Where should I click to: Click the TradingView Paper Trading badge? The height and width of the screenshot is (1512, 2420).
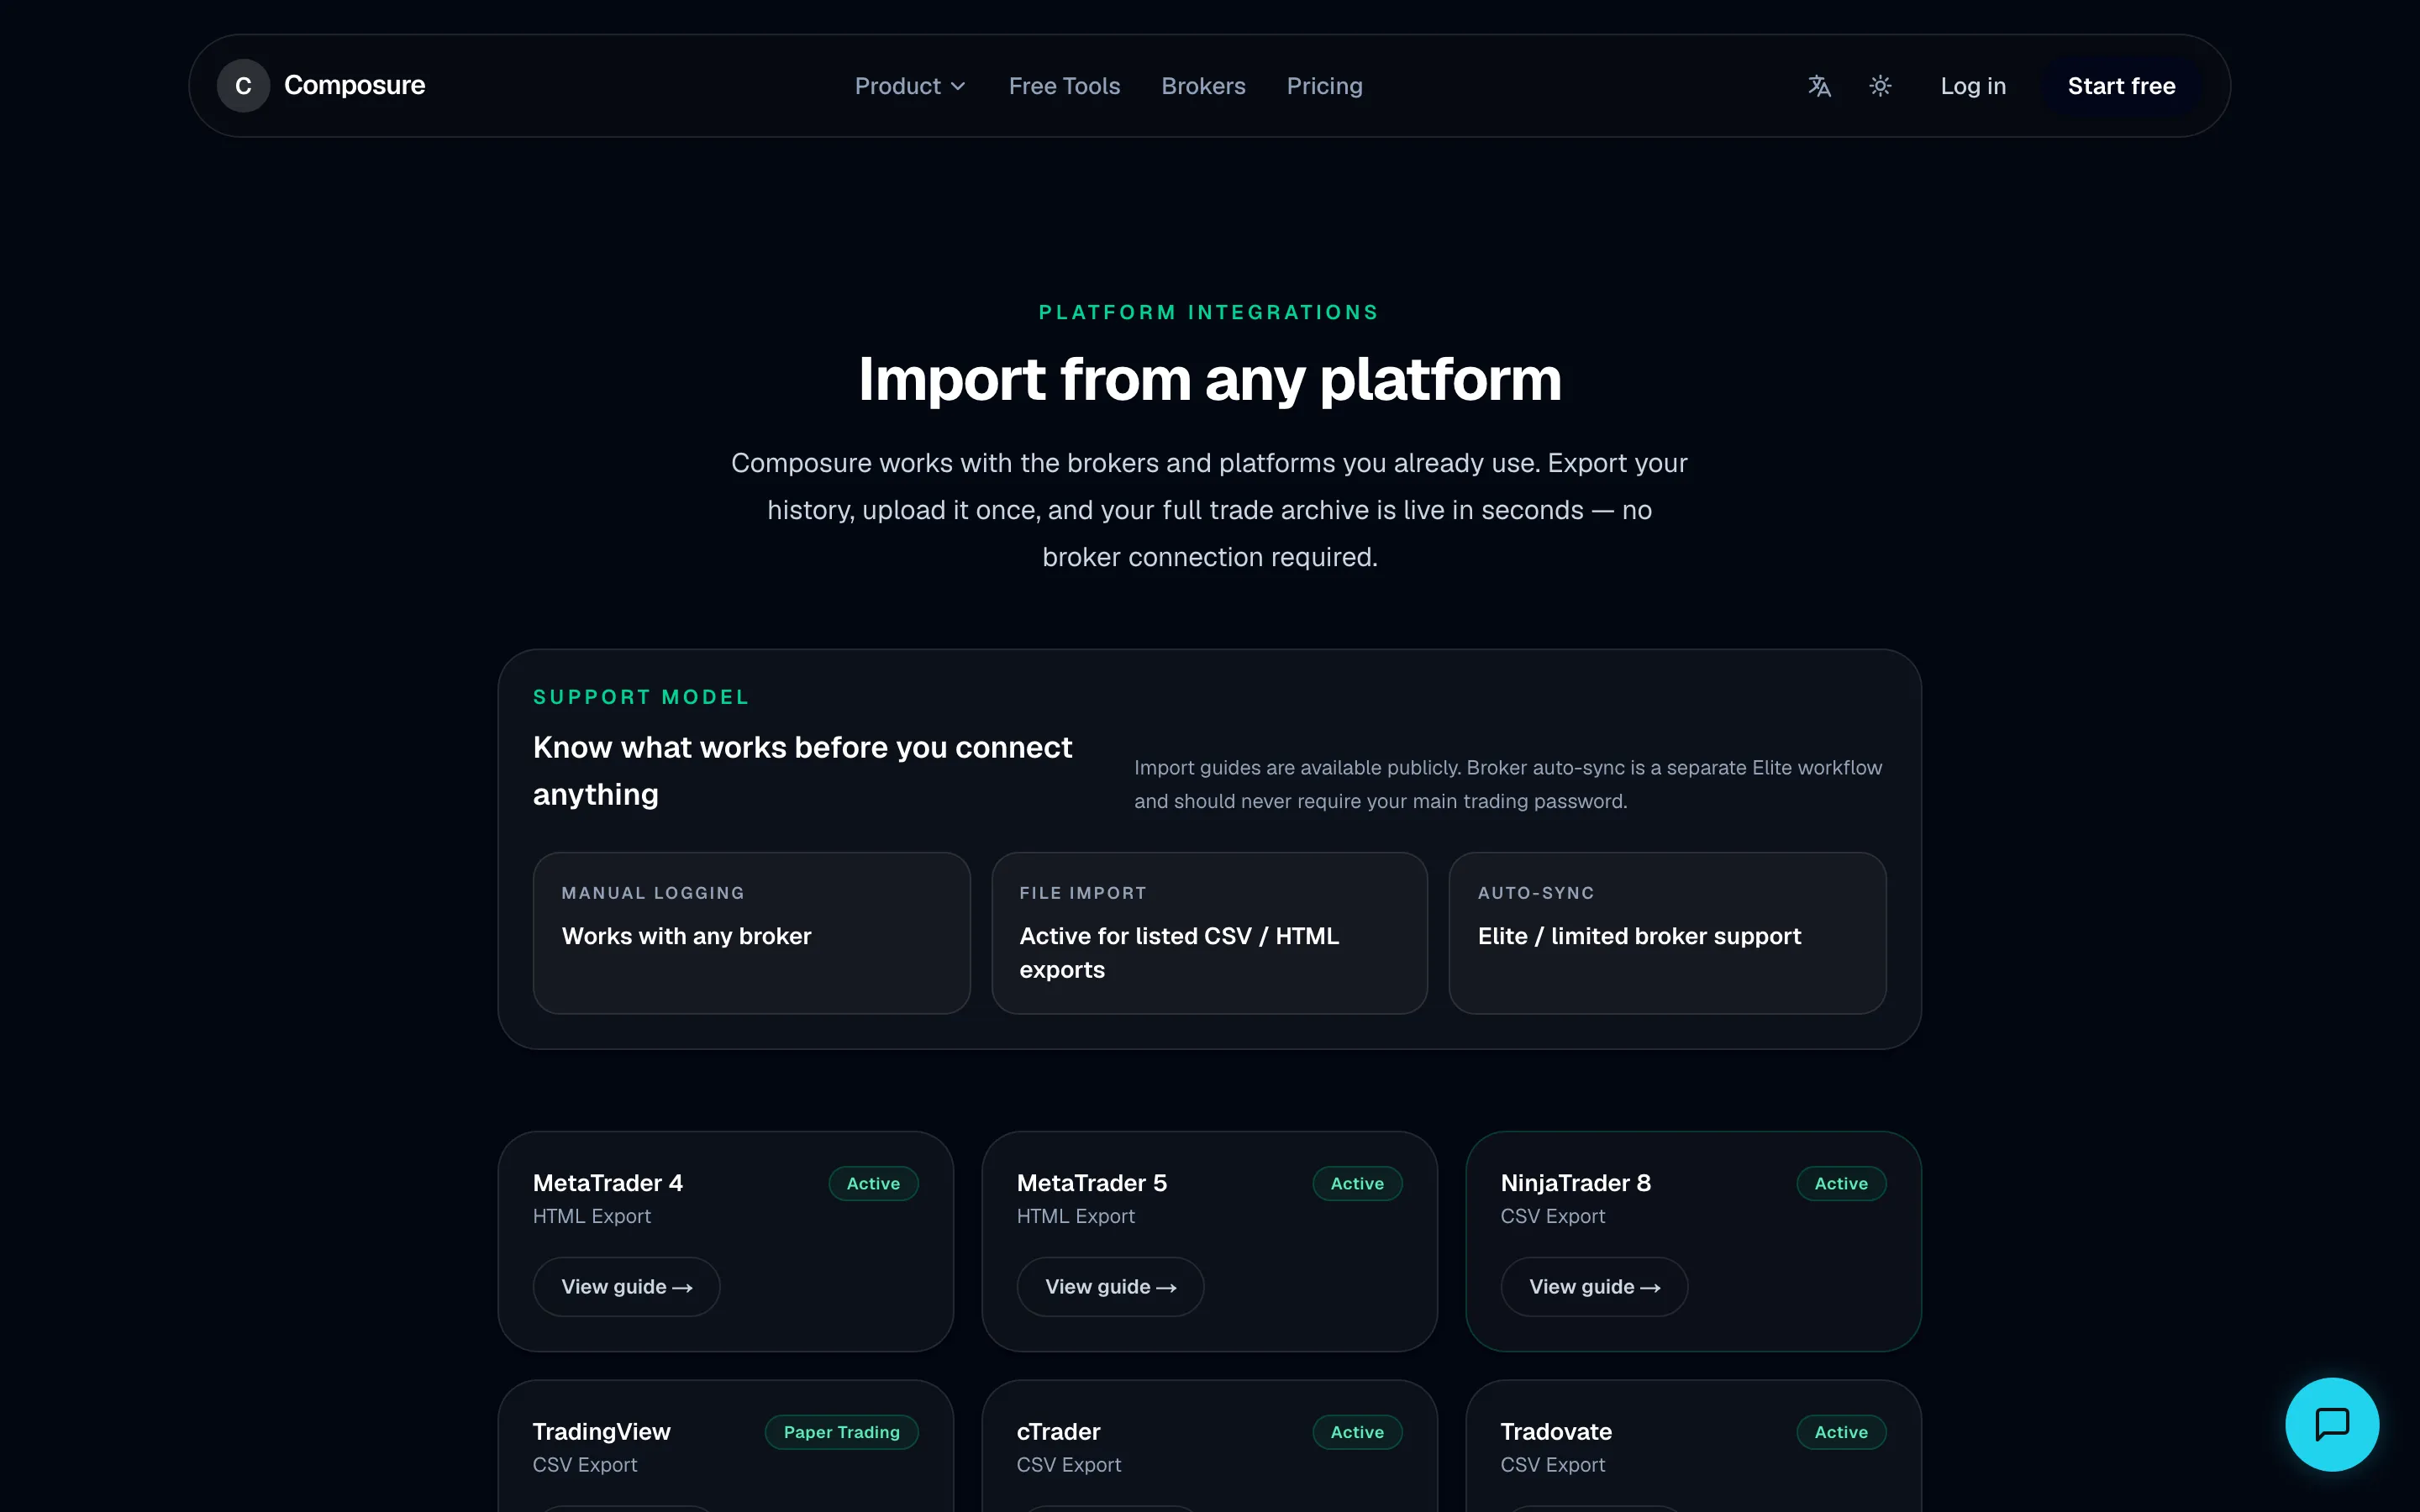(841, 1432)
